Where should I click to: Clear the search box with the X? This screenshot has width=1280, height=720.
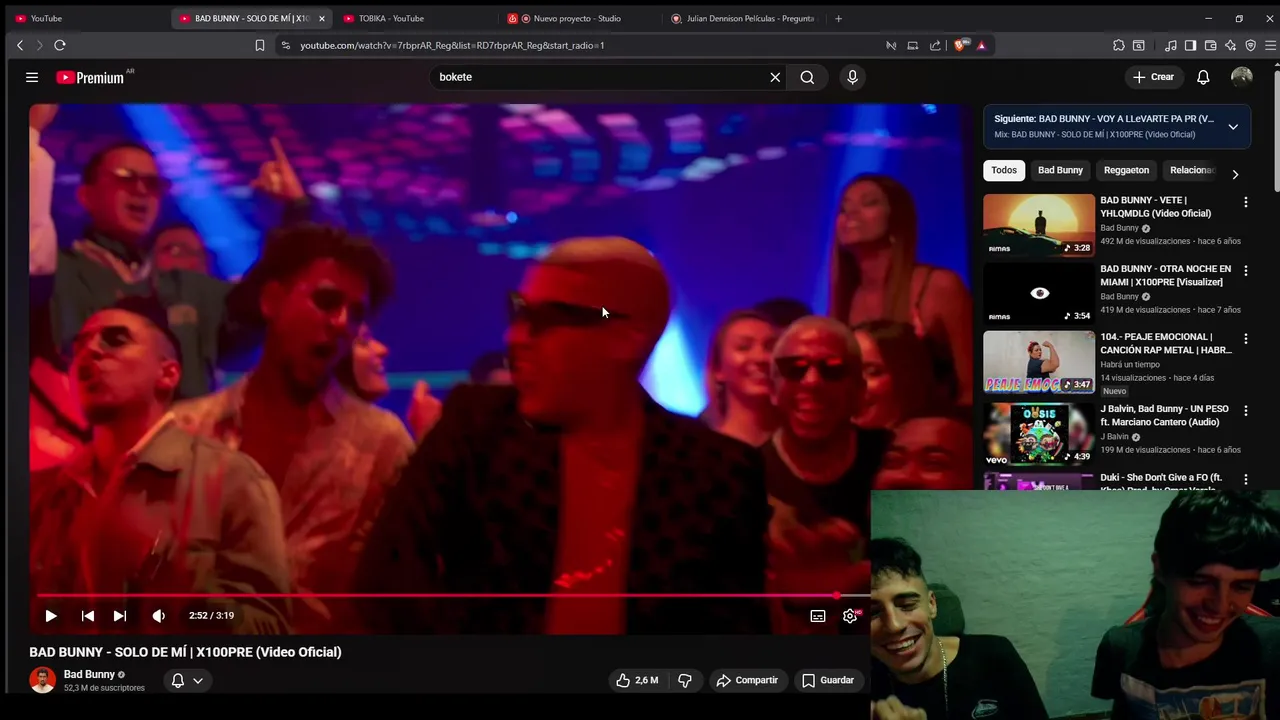tap(775, 77)
